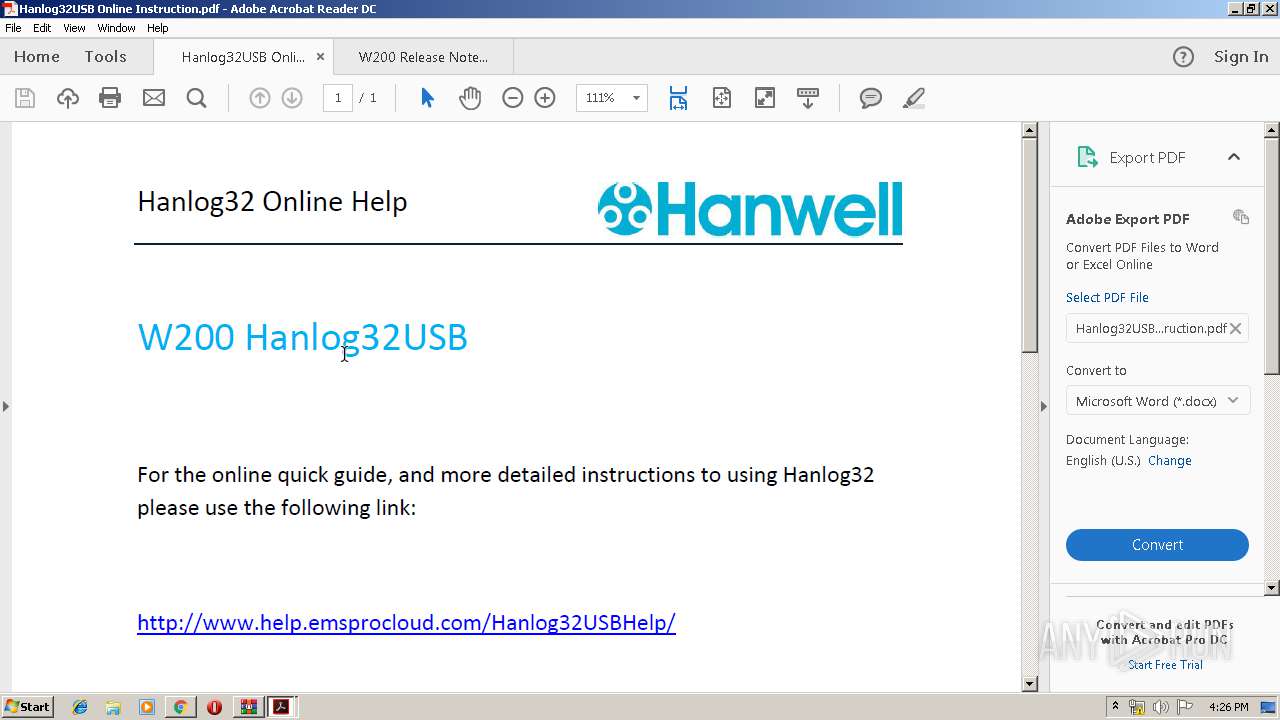The width and height of the screenshot is (1280, 720).
Task: Remove selected Hanlog32USB file with X
Action: click(1236, 328)
